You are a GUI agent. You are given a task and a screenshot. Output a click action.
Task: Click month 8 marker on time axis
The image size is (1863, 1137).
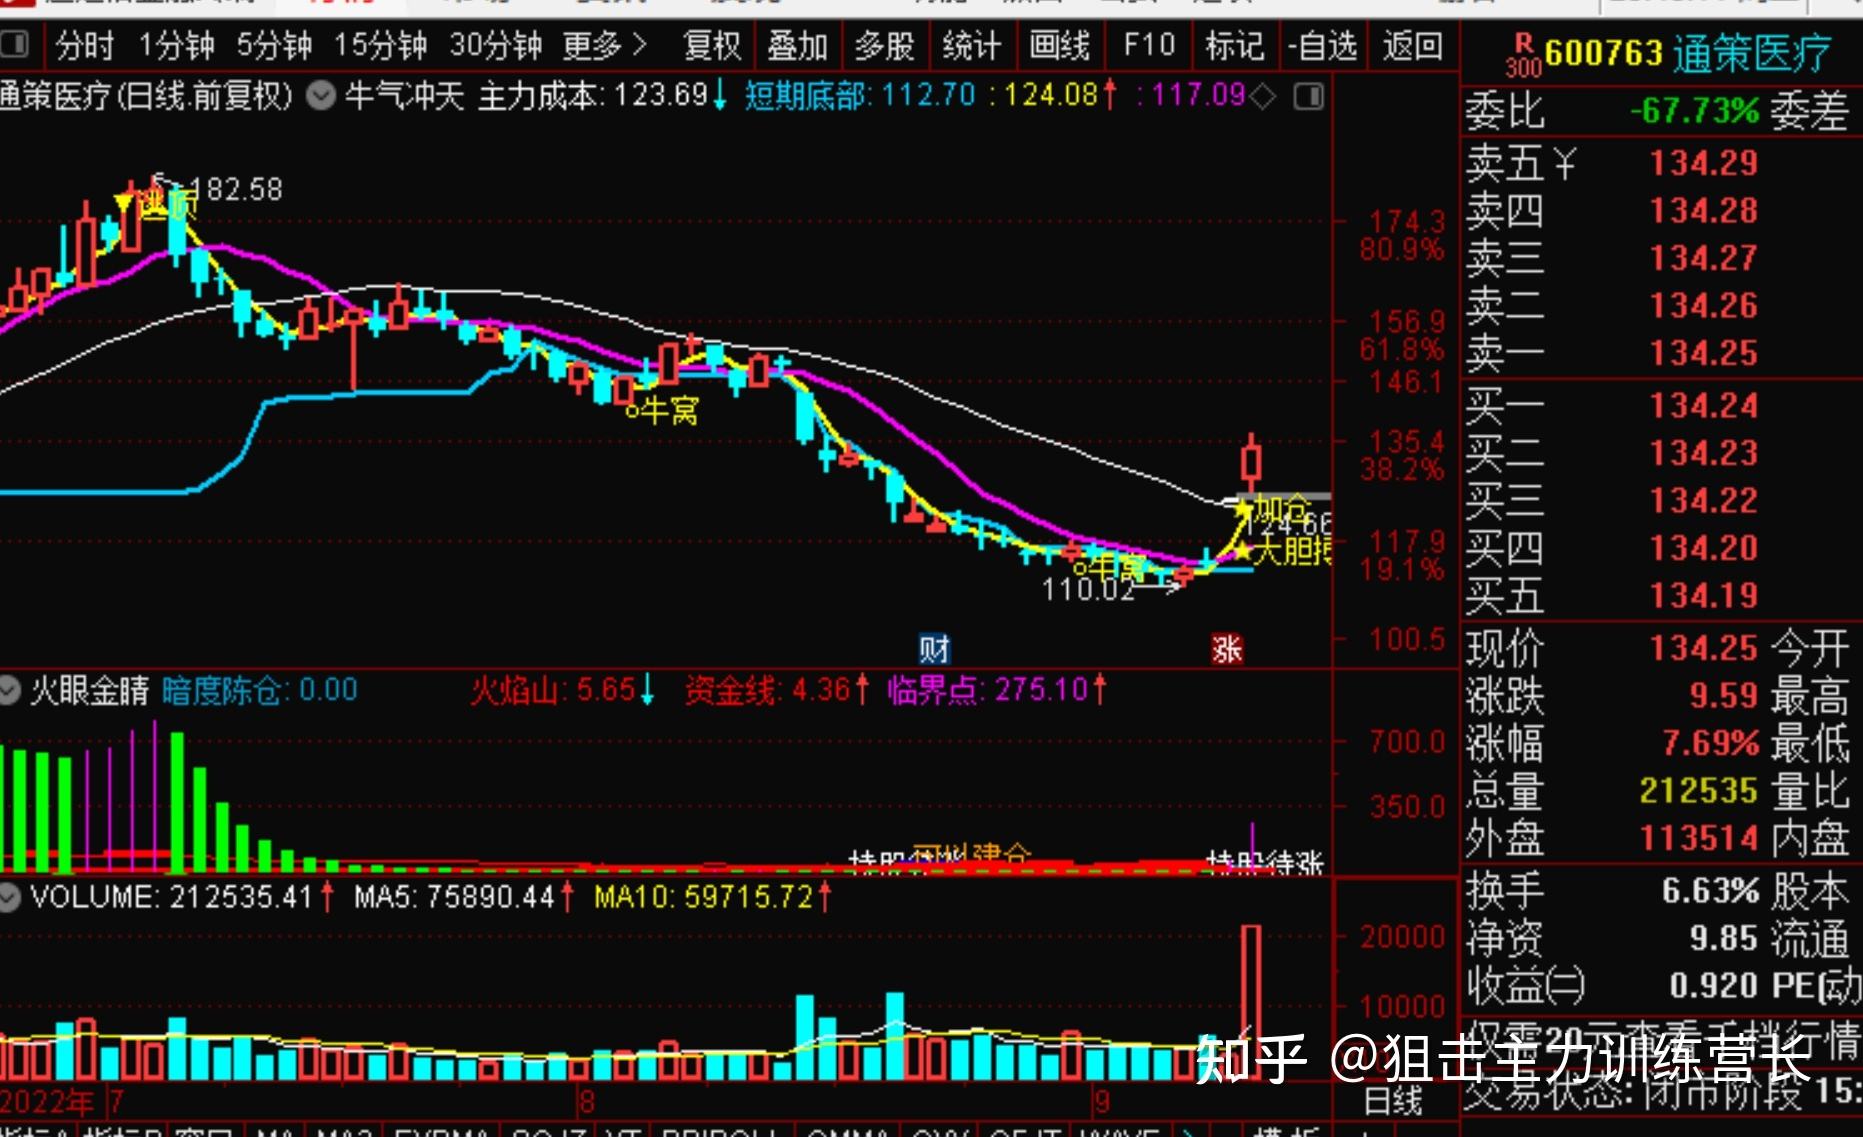[587, 1103]
